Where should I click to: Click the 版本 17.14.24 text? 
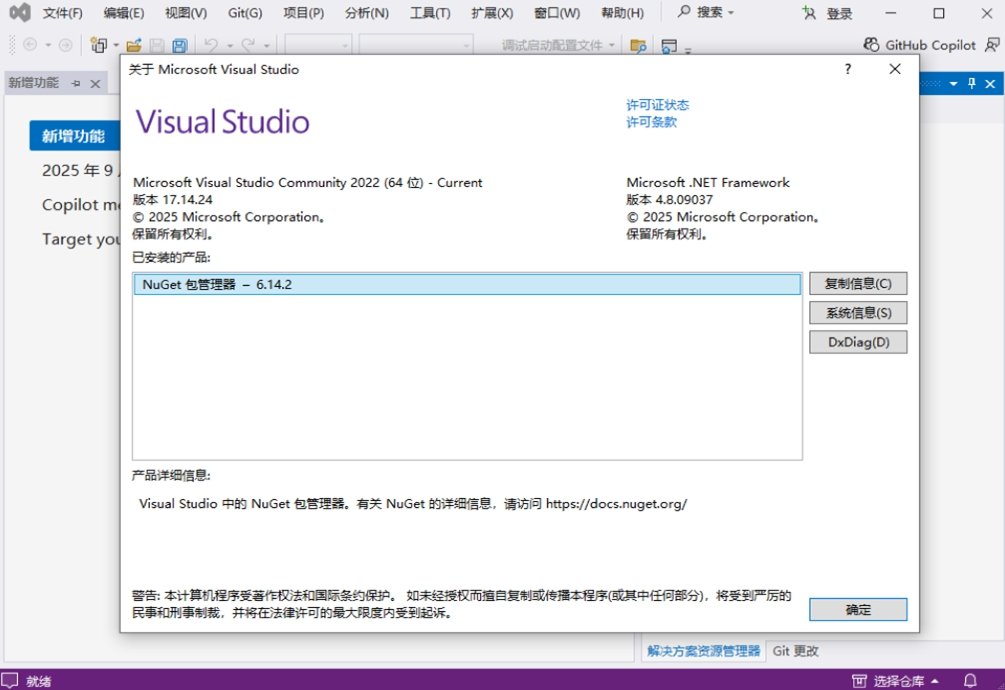pos(172,199)
